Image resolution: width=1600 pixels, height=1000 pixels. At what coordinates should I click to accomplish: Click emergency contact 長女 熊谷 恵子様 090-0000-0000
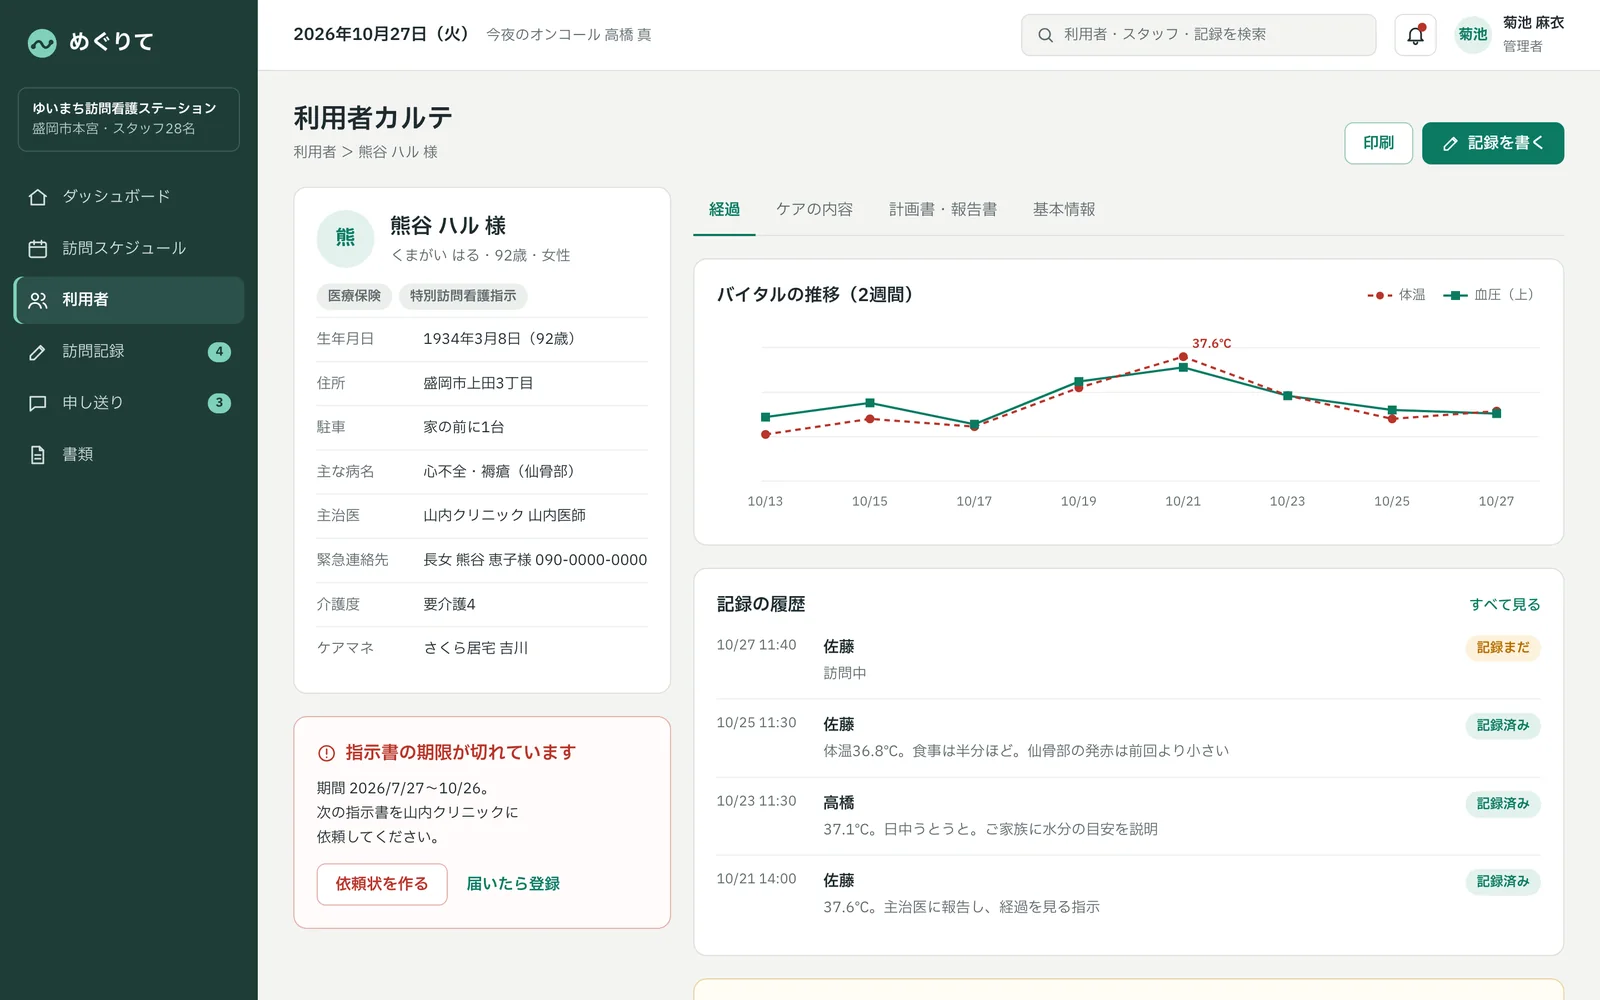tap(535, 560)
